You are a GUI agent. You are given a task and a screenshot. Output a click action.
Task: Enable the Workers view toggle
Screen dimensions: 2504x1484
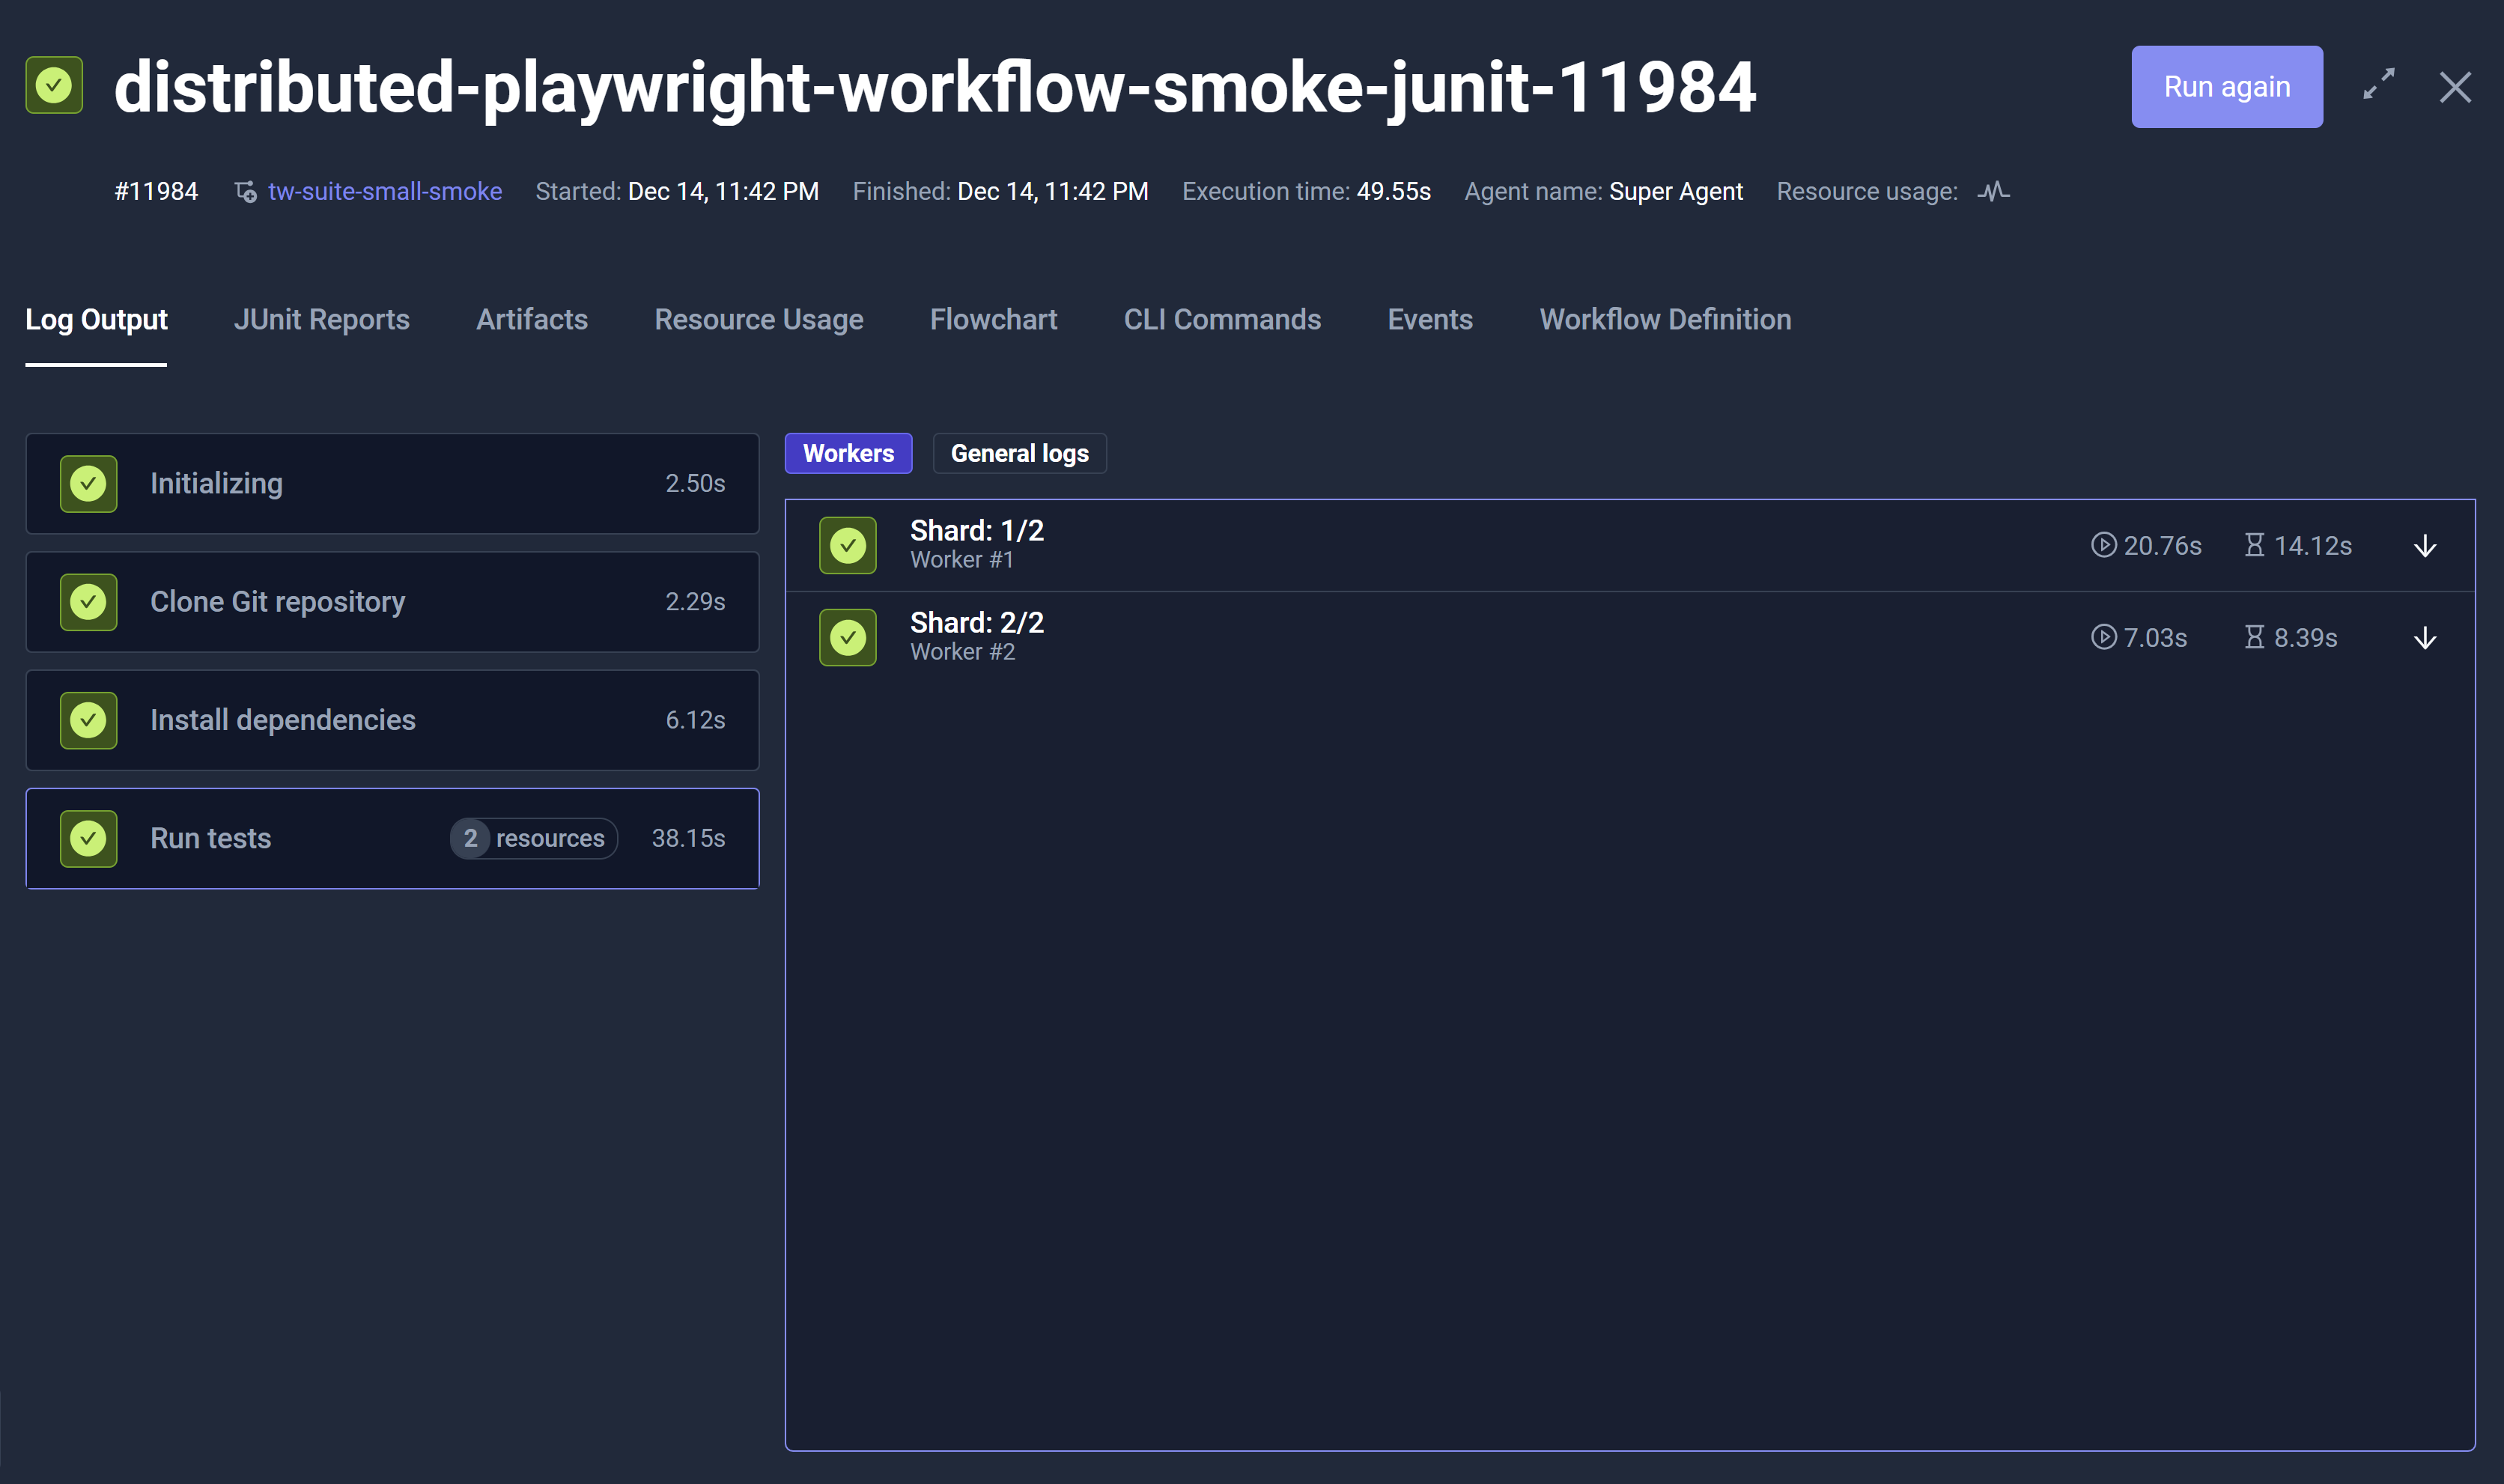847,453
